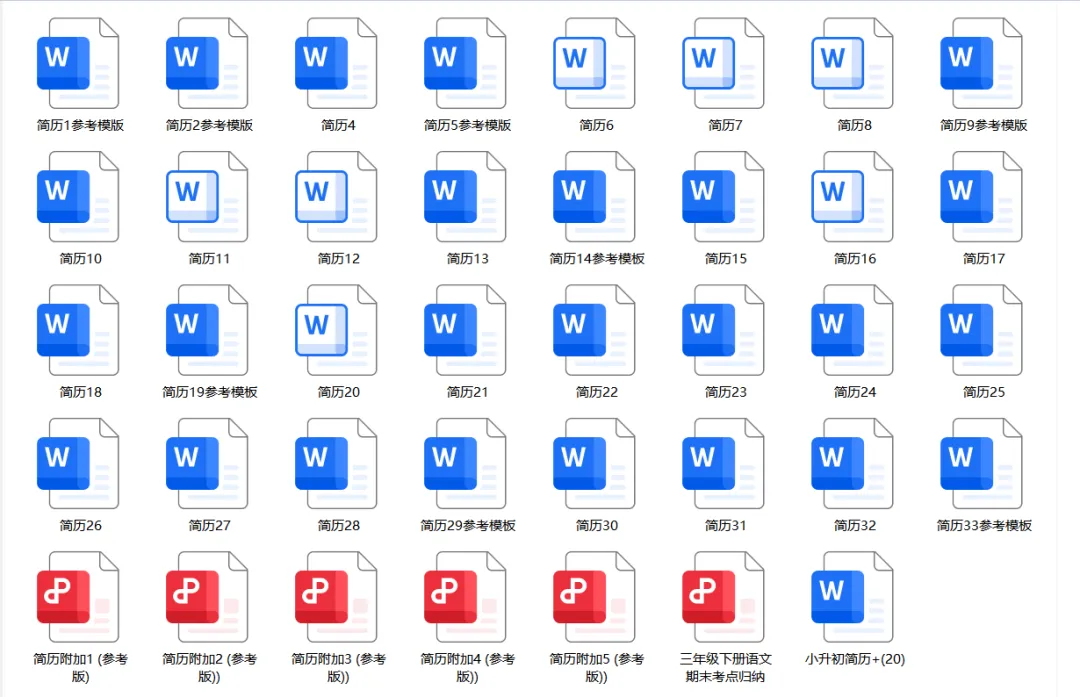Click the label 简历19参考模板
Screen dimensions: 1080x697
click(210, 393)
